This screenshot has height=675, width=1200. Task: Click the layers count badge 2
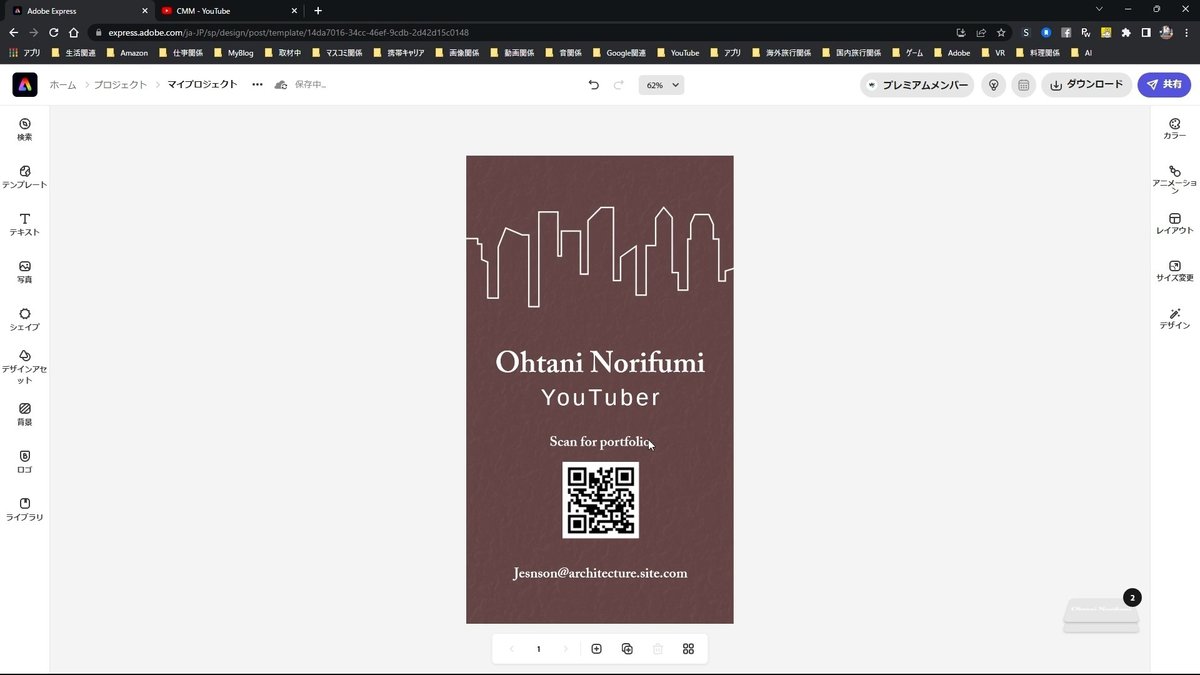coord(1132,598)
